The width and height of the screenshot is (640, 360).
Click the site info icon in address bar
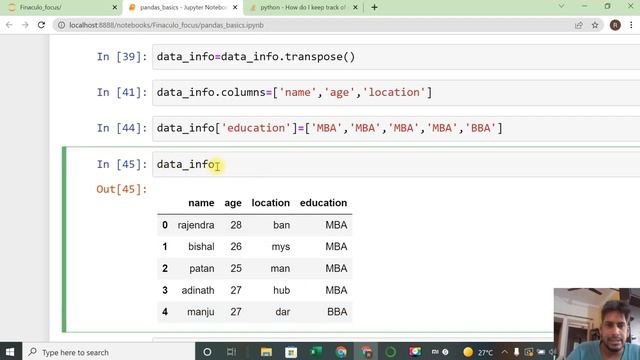(61, 25)
